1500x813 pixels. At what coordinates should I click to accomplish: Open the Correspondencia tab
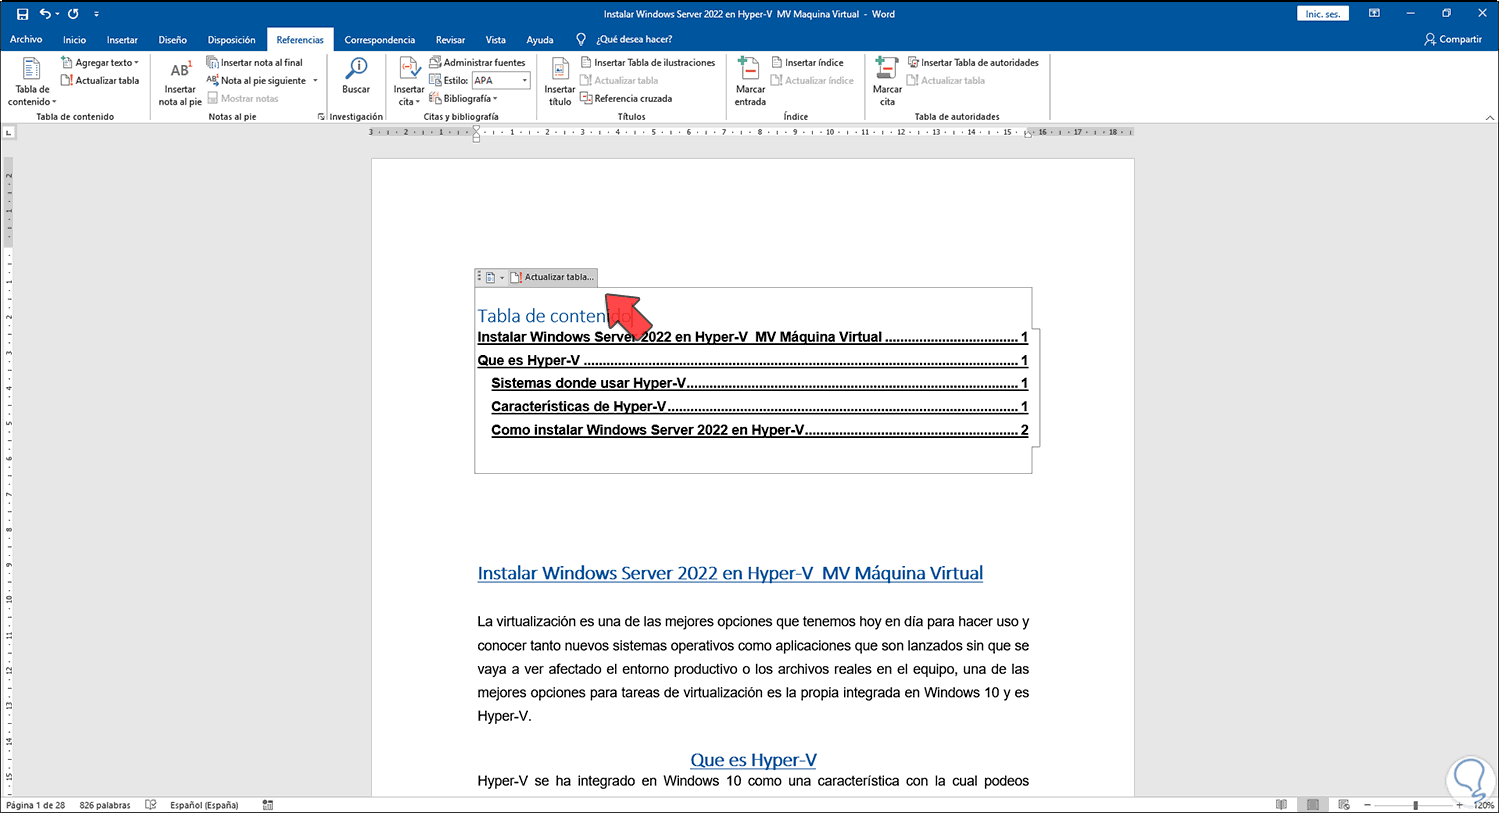pyautogui.click(x=379, y=40)
